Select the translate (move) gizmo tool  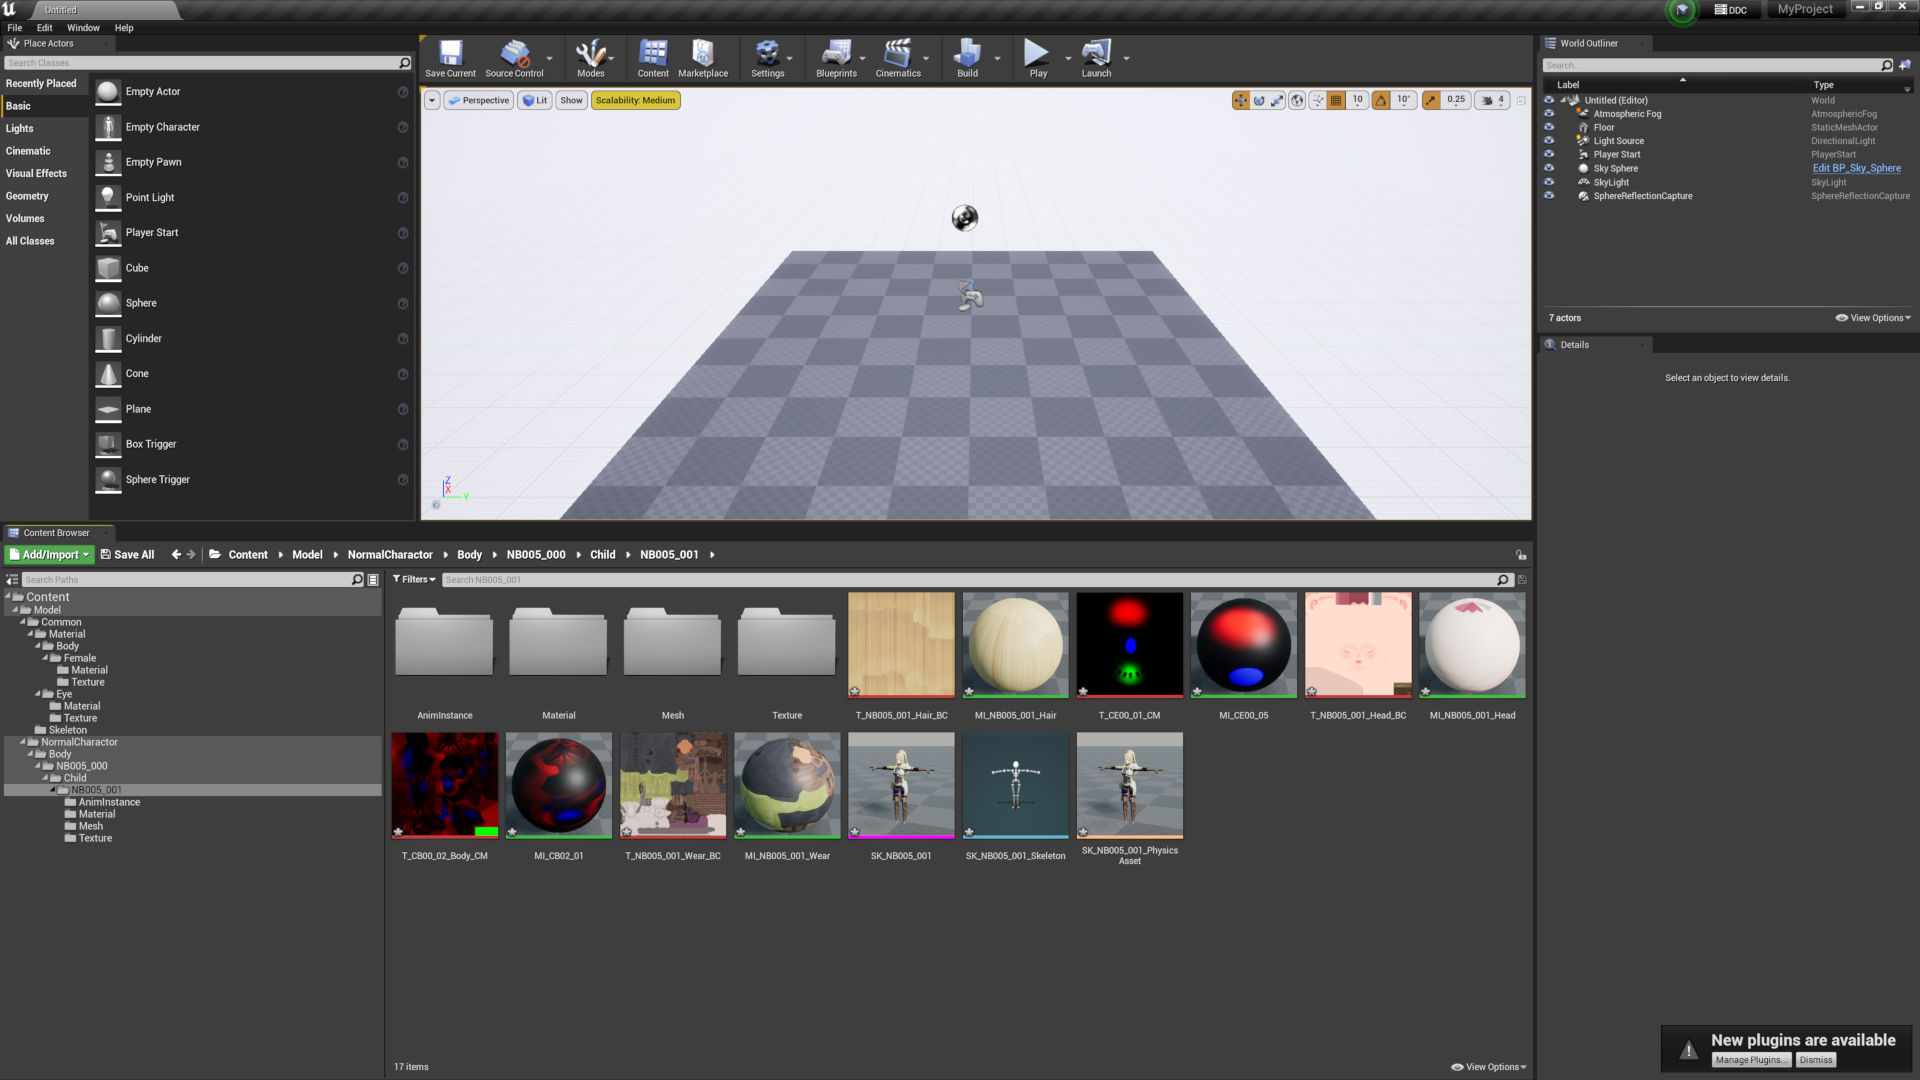(1241, 100)
